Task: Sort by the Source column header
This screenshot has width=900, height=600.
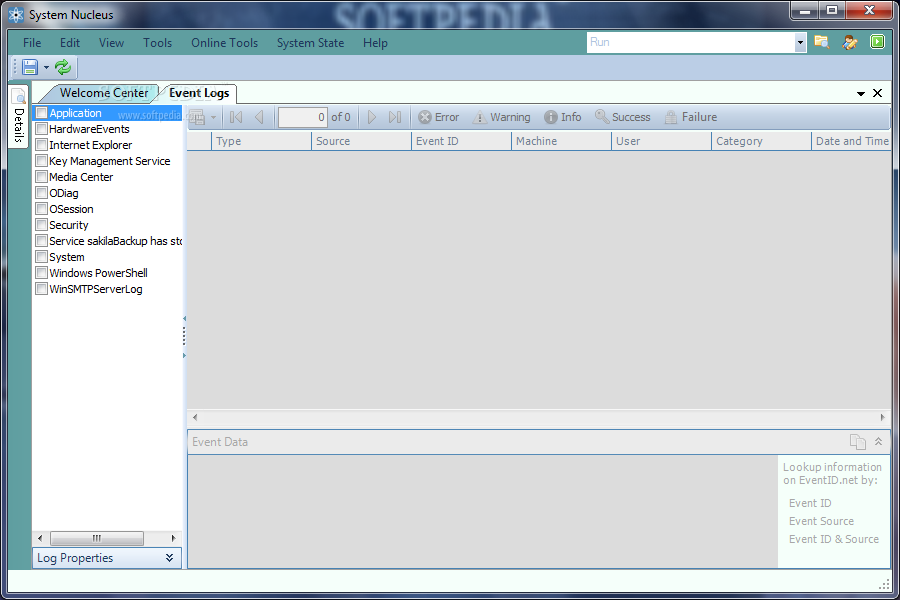Action: [362, 141]
